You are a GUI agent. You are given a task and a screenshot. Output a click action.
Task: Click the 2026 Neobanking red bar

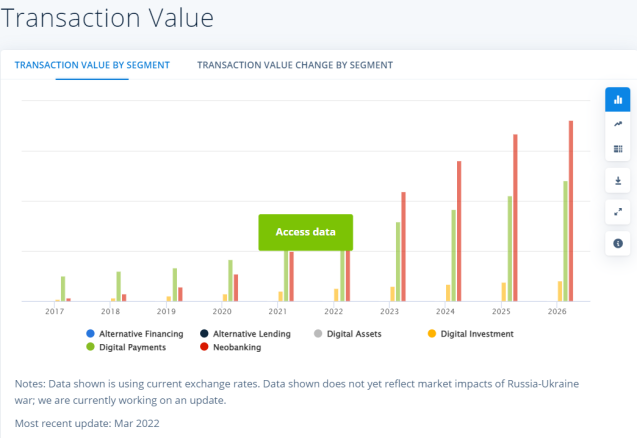click(x=571, y=211)
